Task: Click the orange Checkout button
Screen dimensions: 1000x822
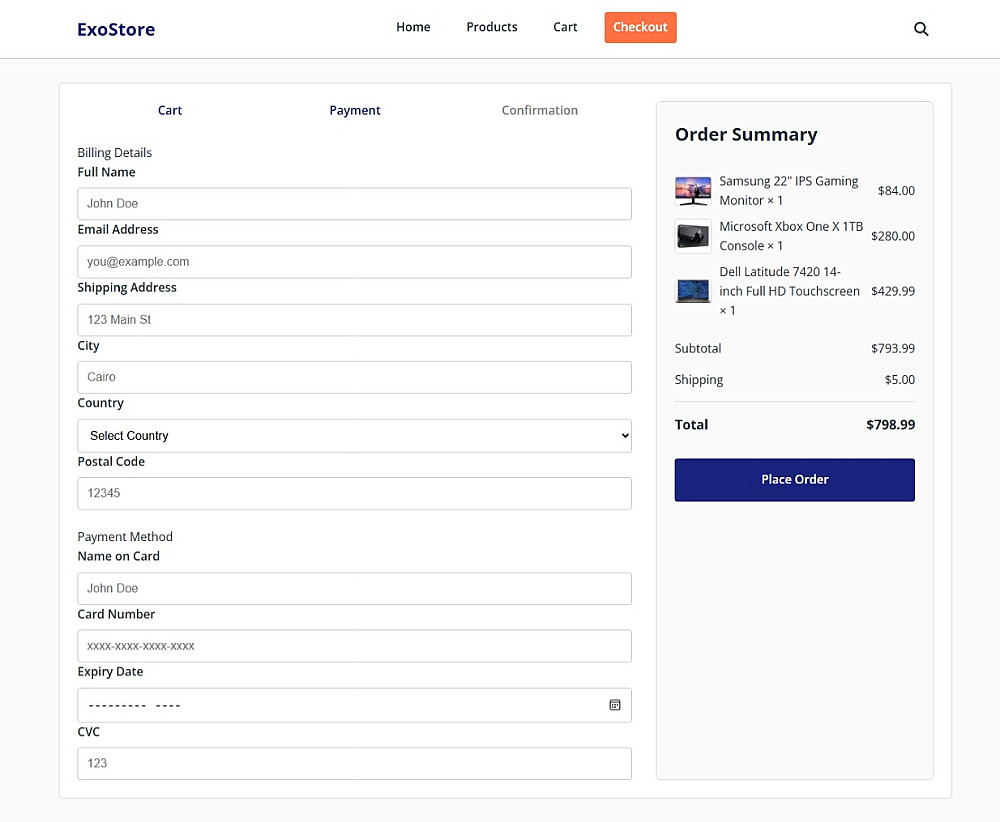Action: click(640, 27)
